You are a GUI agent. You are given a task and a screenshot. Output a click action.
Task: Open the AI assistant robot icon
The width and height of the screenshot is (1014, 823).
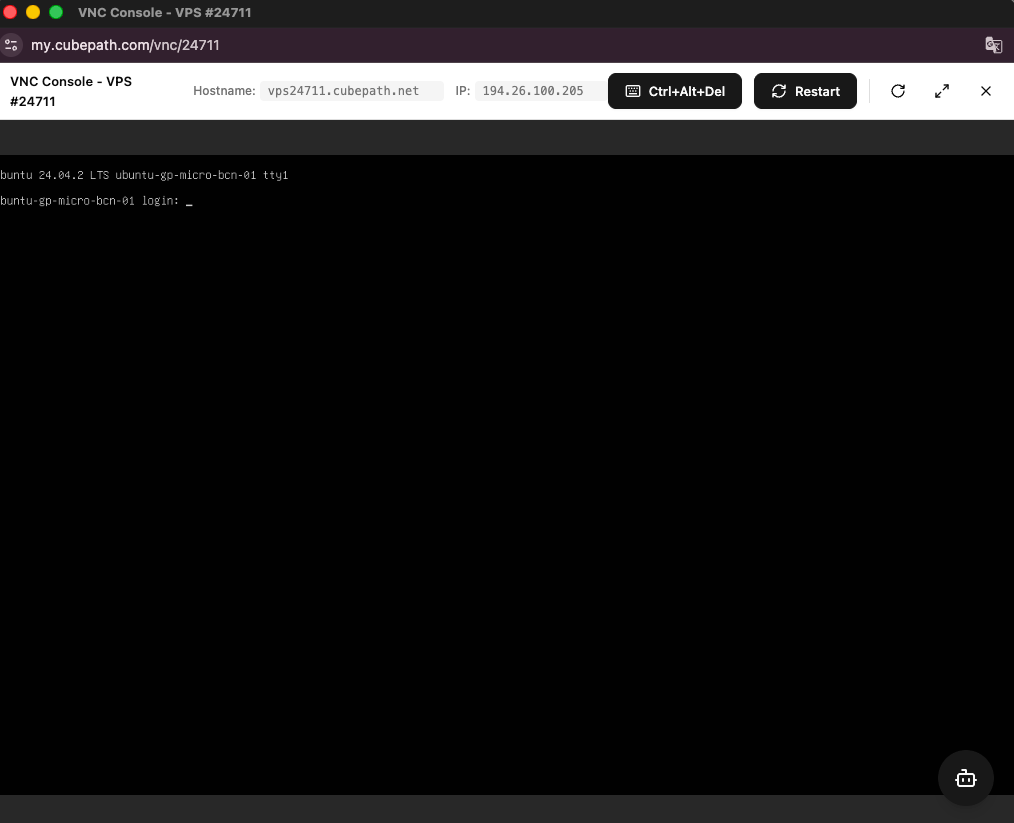[x=965, y=778]
